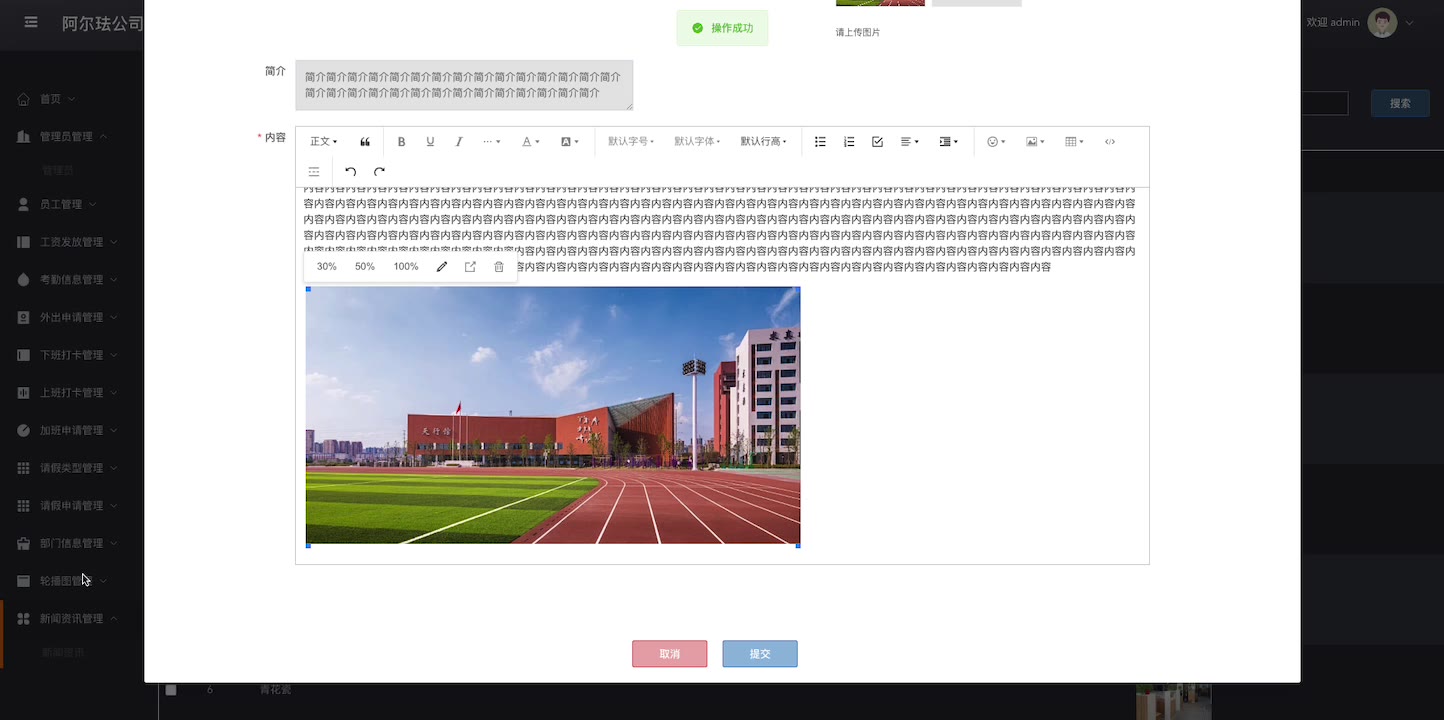Set selected image width to 30%
The image size is (1444, 720).
pos(327,267)
